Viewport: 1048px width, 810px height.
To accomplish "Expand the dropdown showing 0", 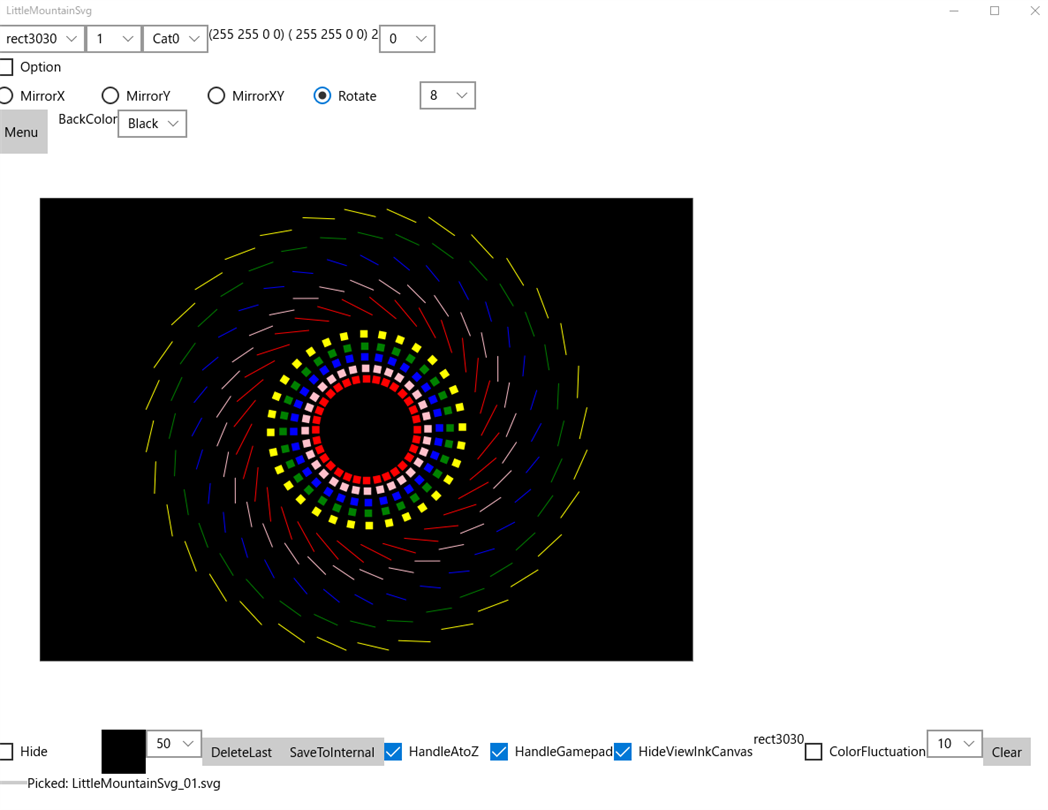I will [x=407, y=39].
